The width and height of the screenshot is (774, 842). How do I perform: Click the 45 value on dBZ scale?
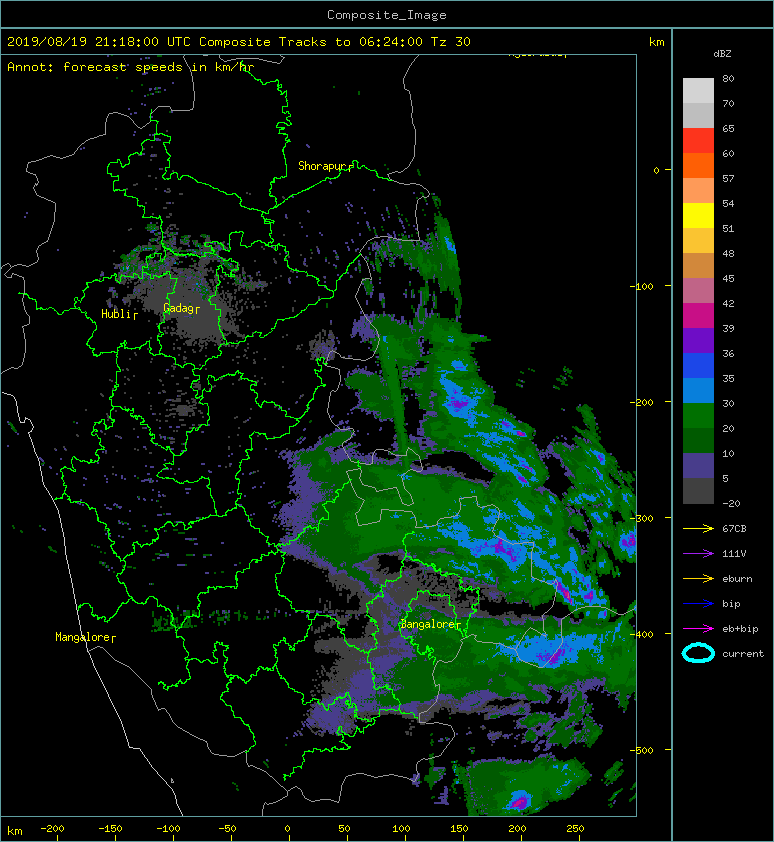[x=728, y=279]
